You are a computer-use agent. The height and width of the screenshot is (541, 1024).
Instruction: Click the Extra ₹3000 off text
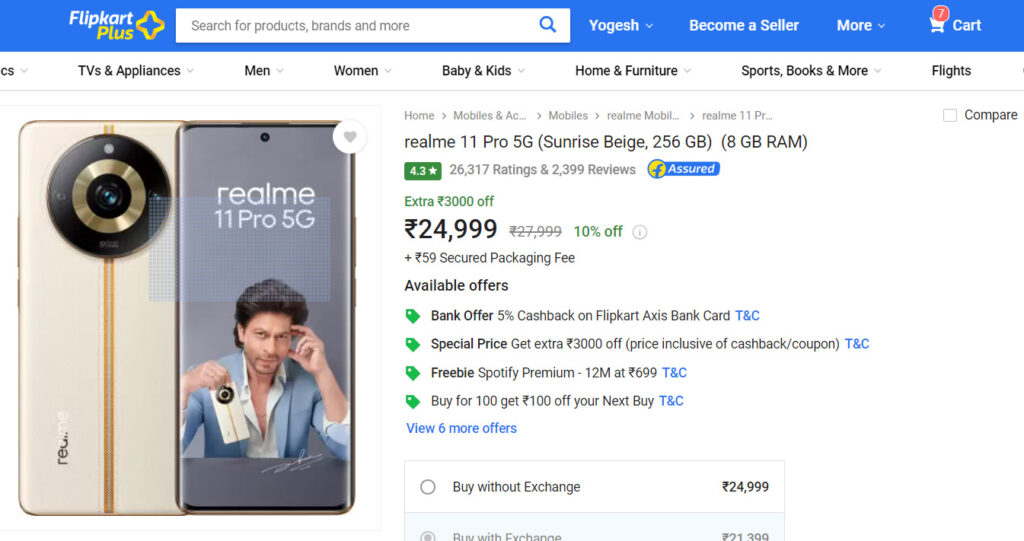tap(449, 202)
